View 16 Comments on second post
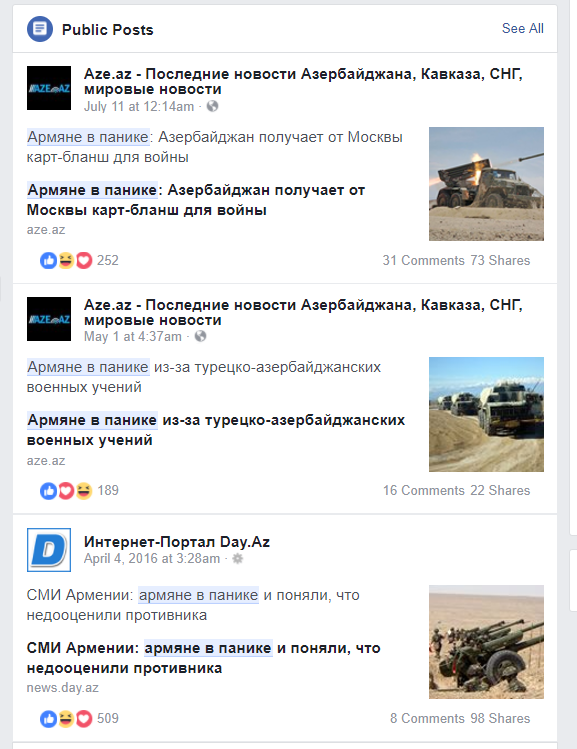This screenshot has height=749, width=577. pos(423,491)
